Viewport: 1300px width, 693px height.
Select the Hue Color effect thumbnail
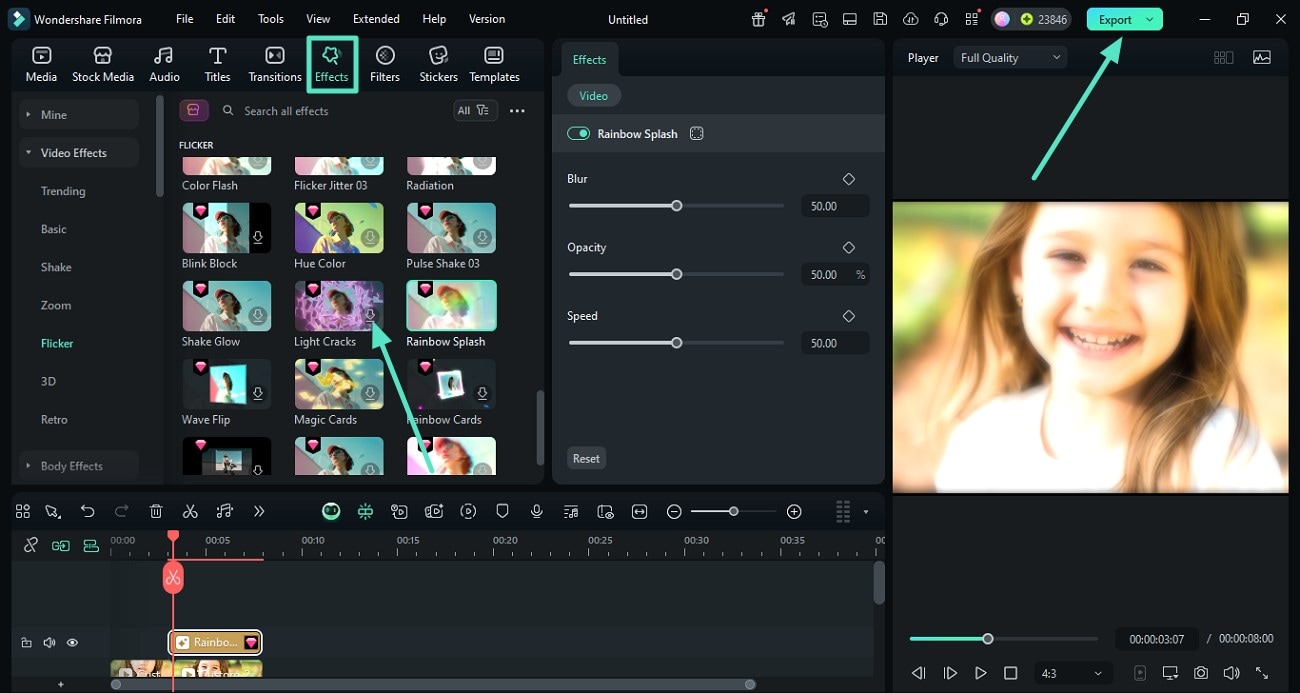339,227
